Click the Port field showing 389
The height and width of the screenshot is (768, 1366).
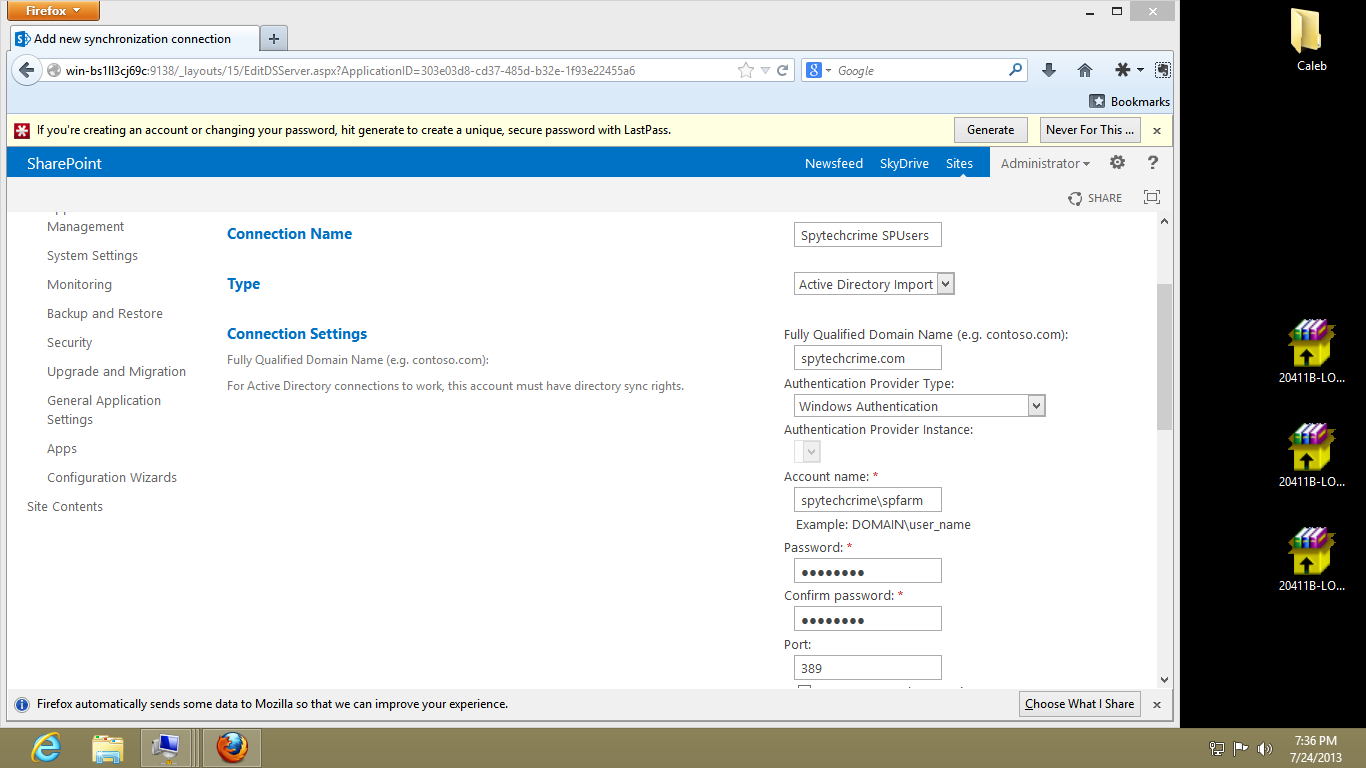[x=867, y=668]
